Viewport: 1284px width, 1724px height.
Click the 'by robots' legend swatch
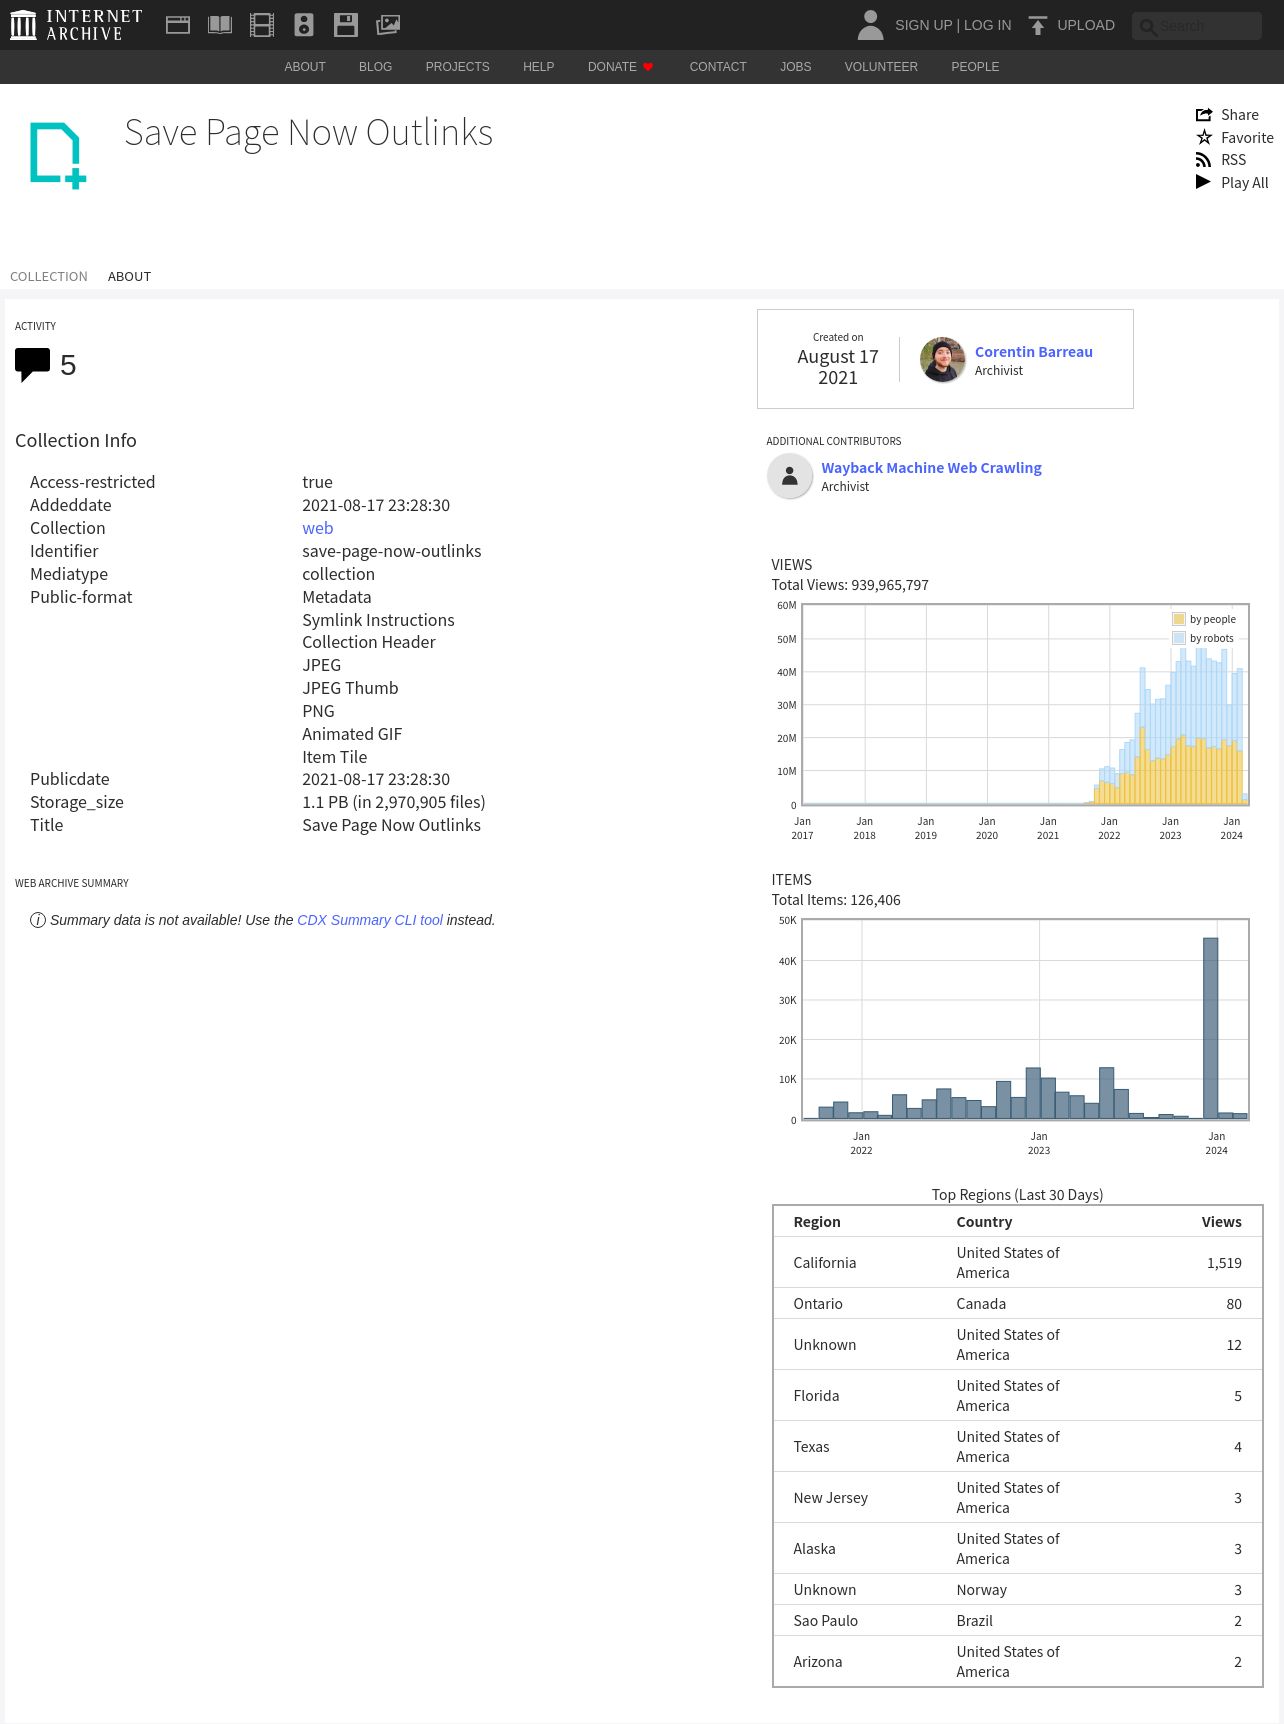tap(1179, 638)
